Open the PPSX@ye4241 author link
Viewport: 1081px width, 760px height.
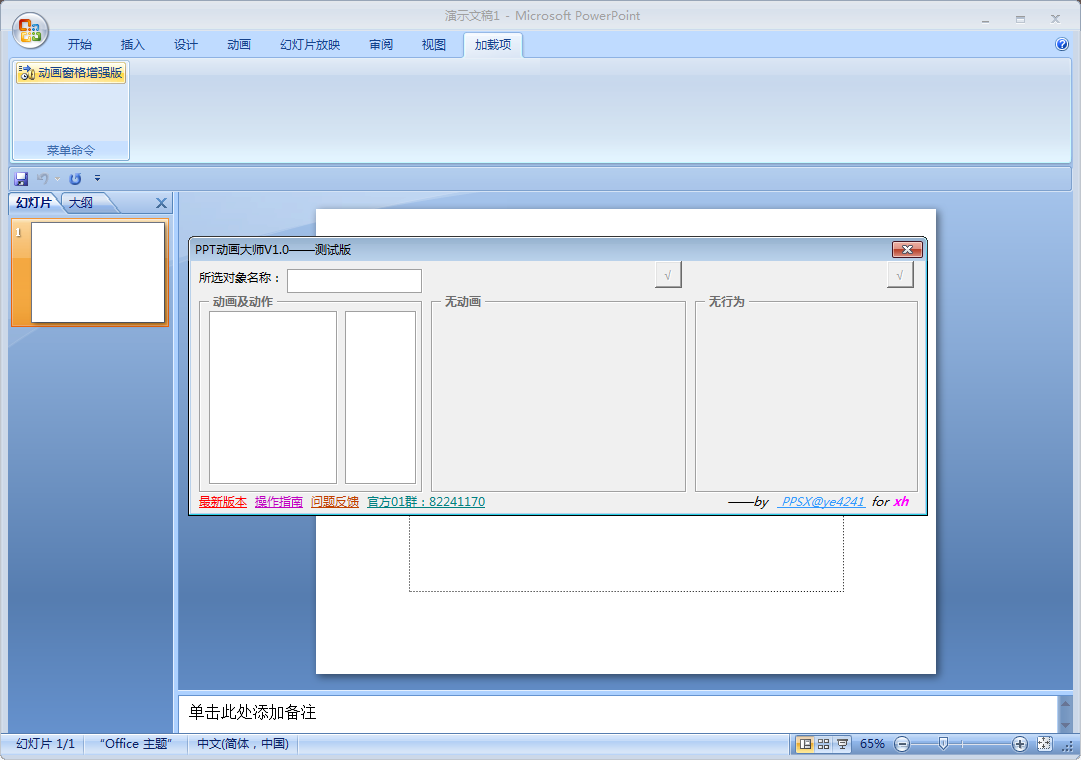821,501
